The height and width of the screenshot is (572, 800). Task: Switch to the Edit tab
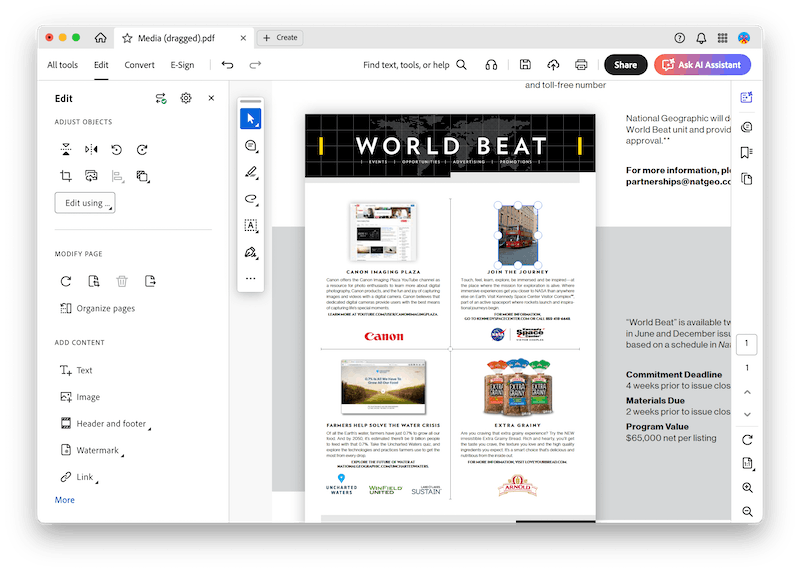[101, 65]
